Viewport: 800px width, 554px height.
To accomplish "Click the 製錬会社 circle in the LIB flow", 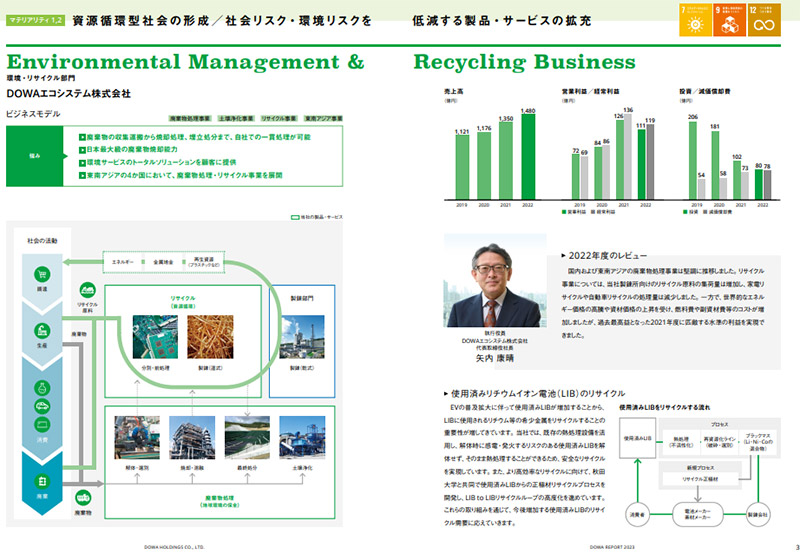I will 758,515.
